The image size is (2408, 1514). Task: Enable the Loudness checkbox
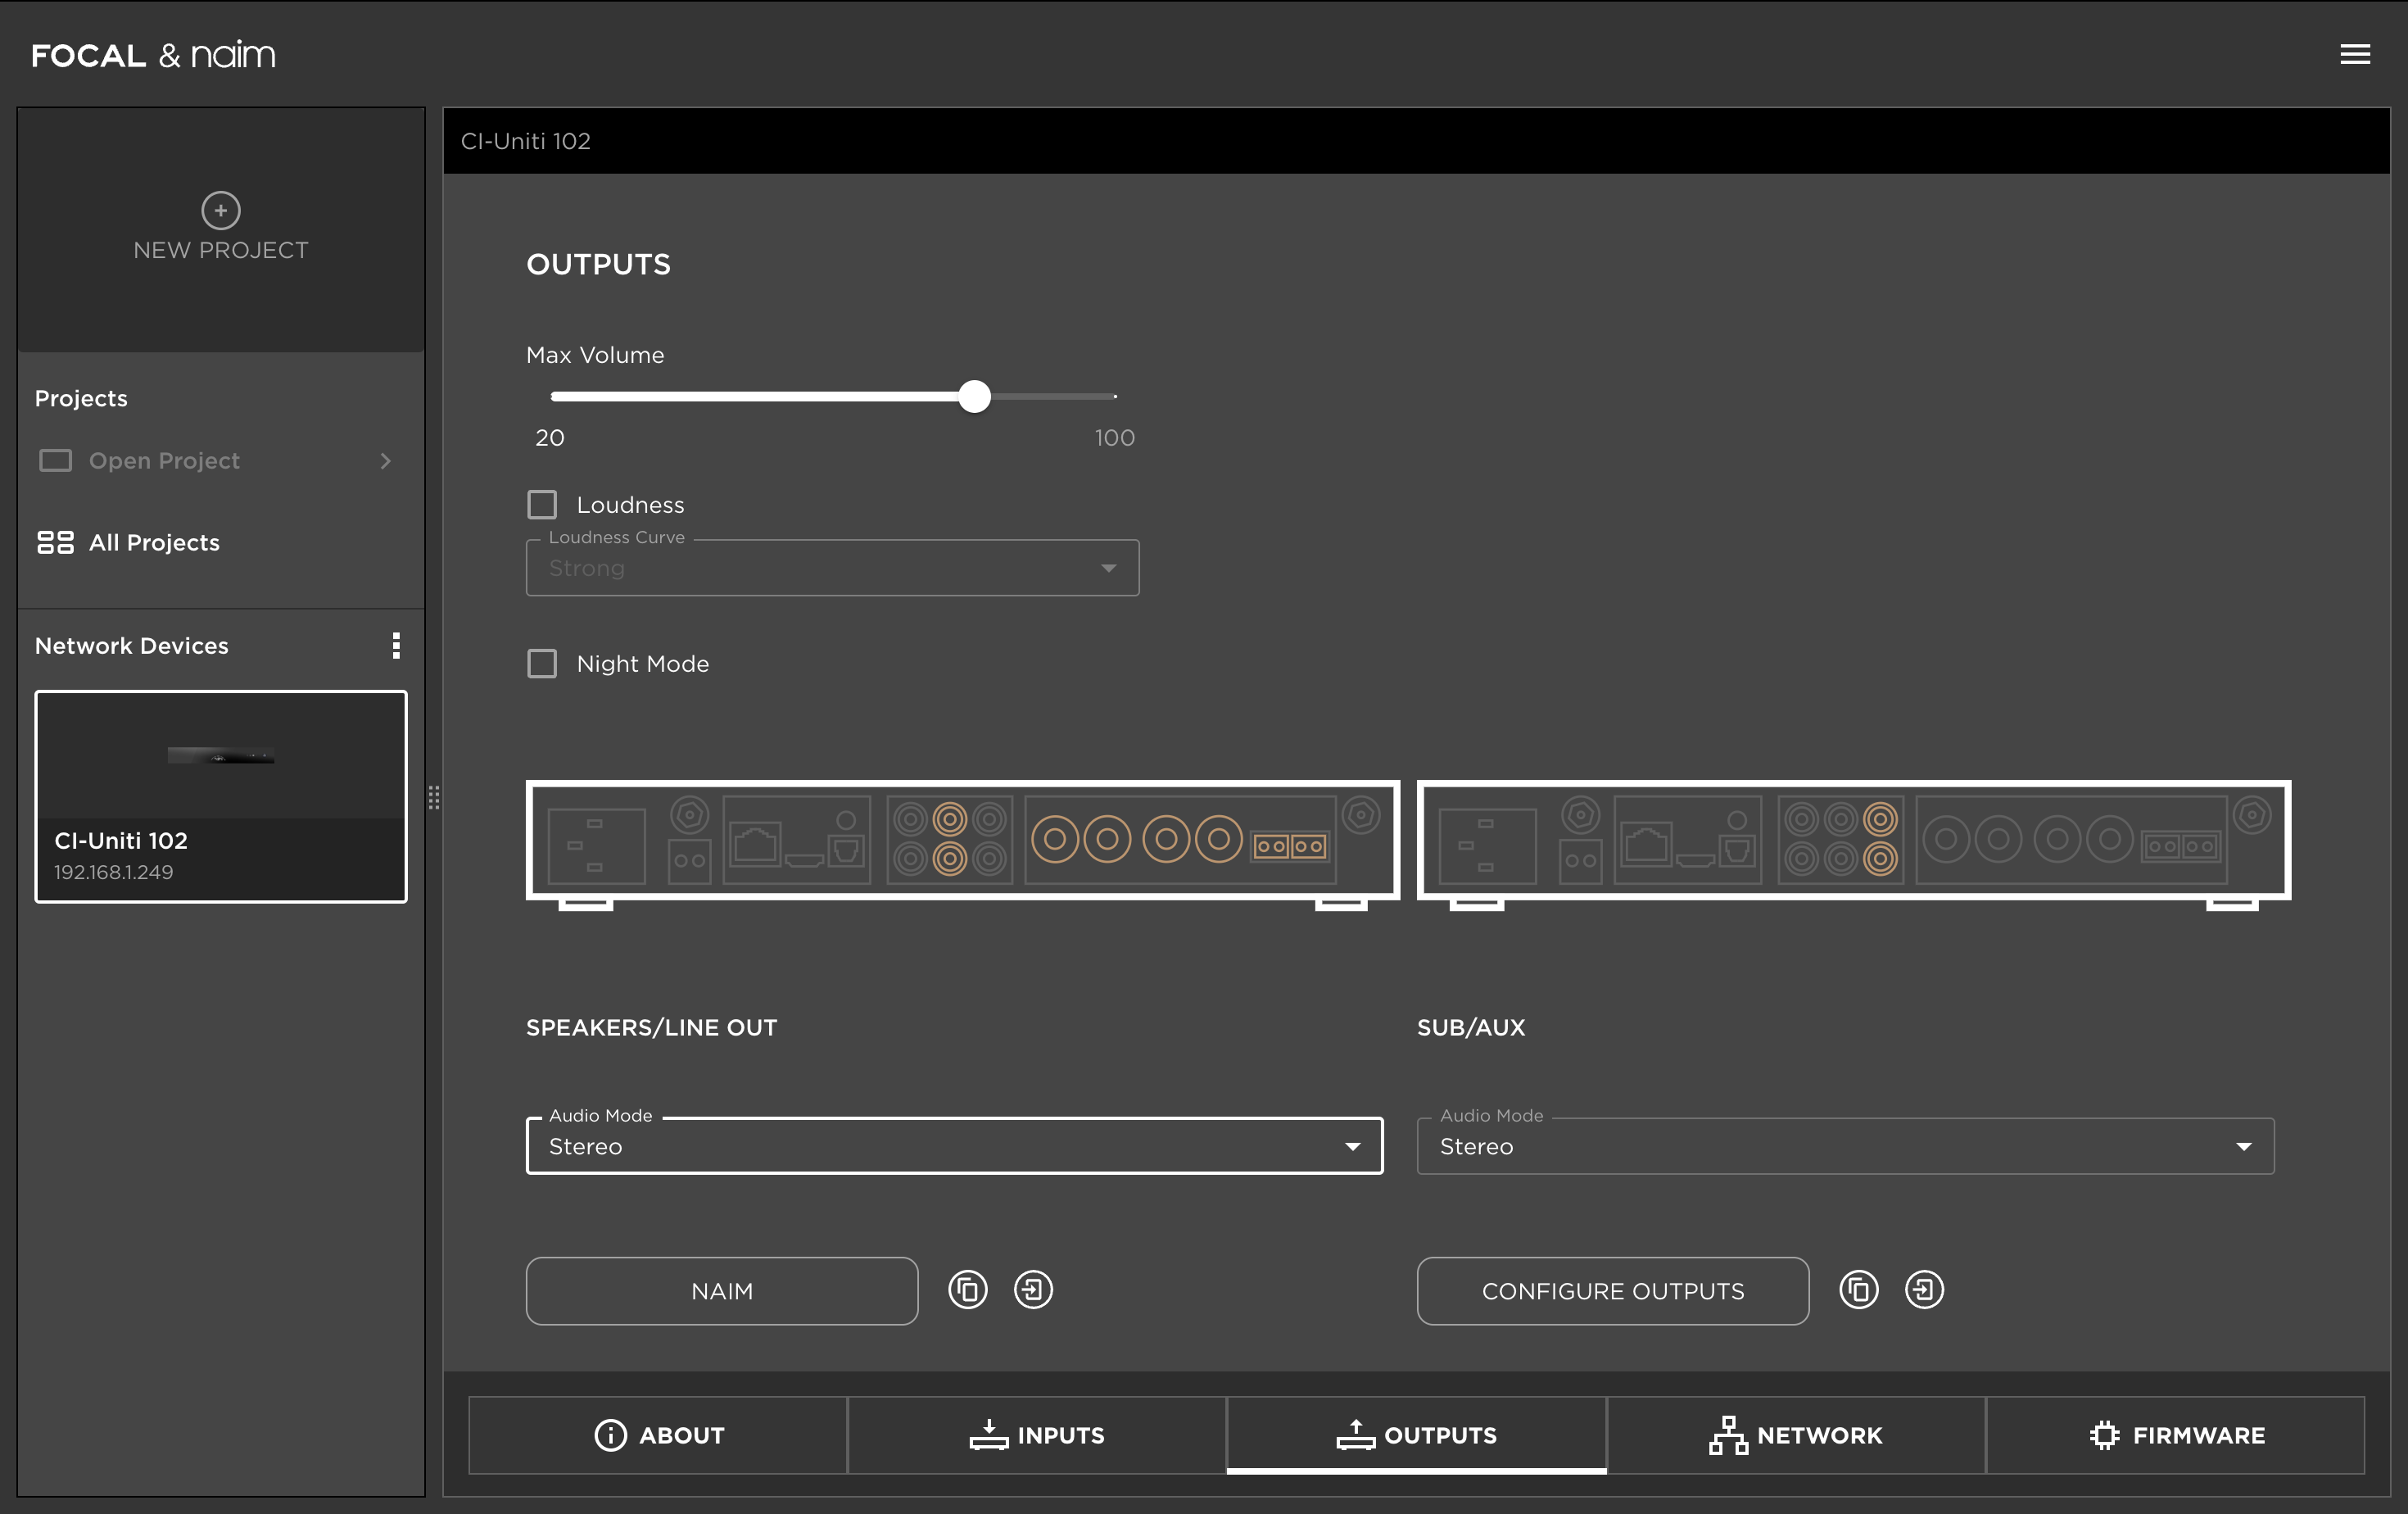point(542,504)
